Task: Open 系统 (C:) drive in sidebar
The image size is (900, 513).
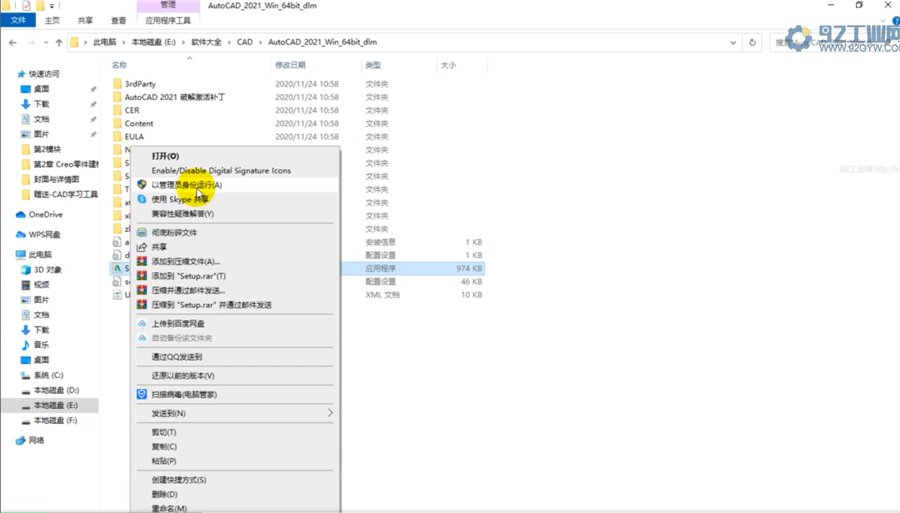Action: pos(48,375)
